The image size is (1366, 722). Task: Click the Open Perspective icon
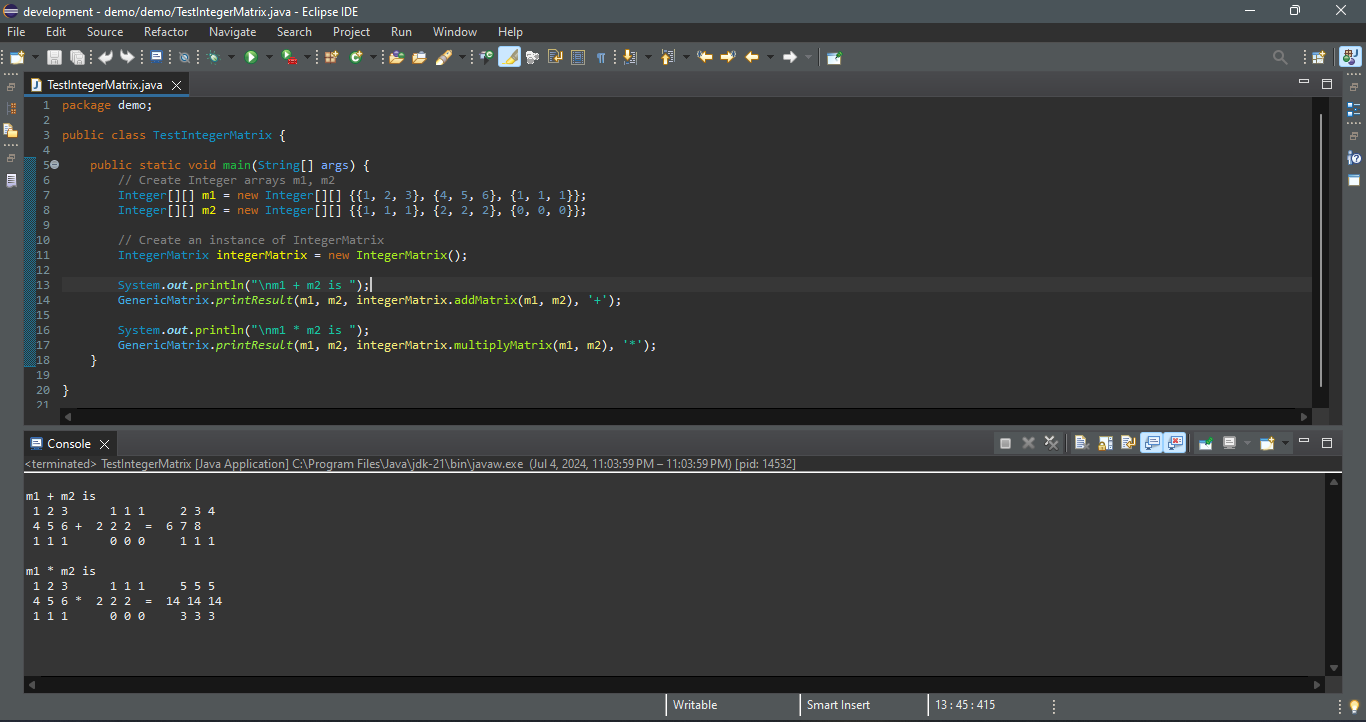tap(1318, 57)
